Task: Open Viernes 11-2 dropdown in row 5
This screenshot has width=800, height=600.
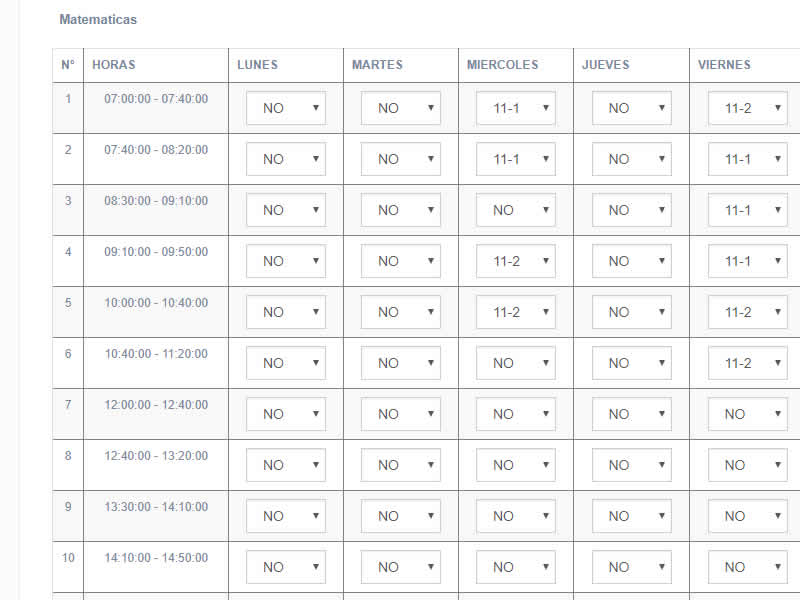Action: 747,312
